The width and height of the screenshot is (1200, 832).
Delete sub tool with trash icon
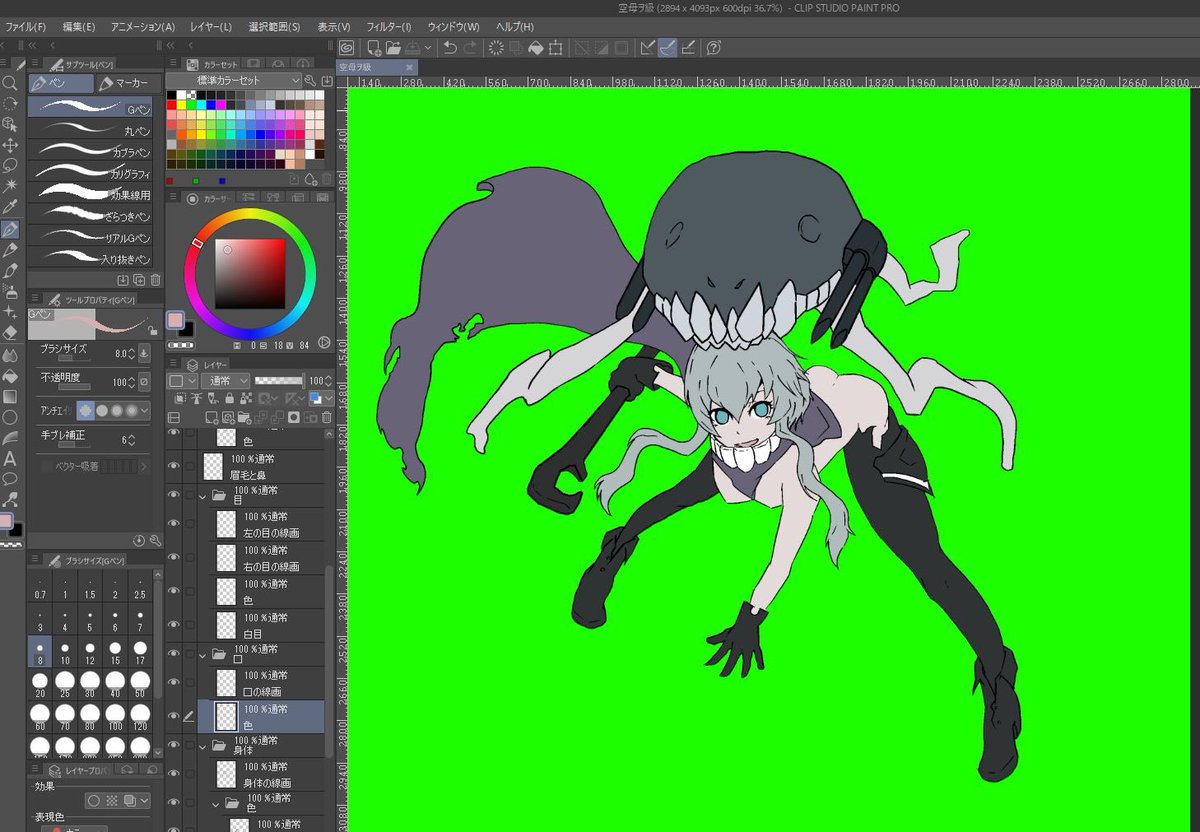pos(155,280)
